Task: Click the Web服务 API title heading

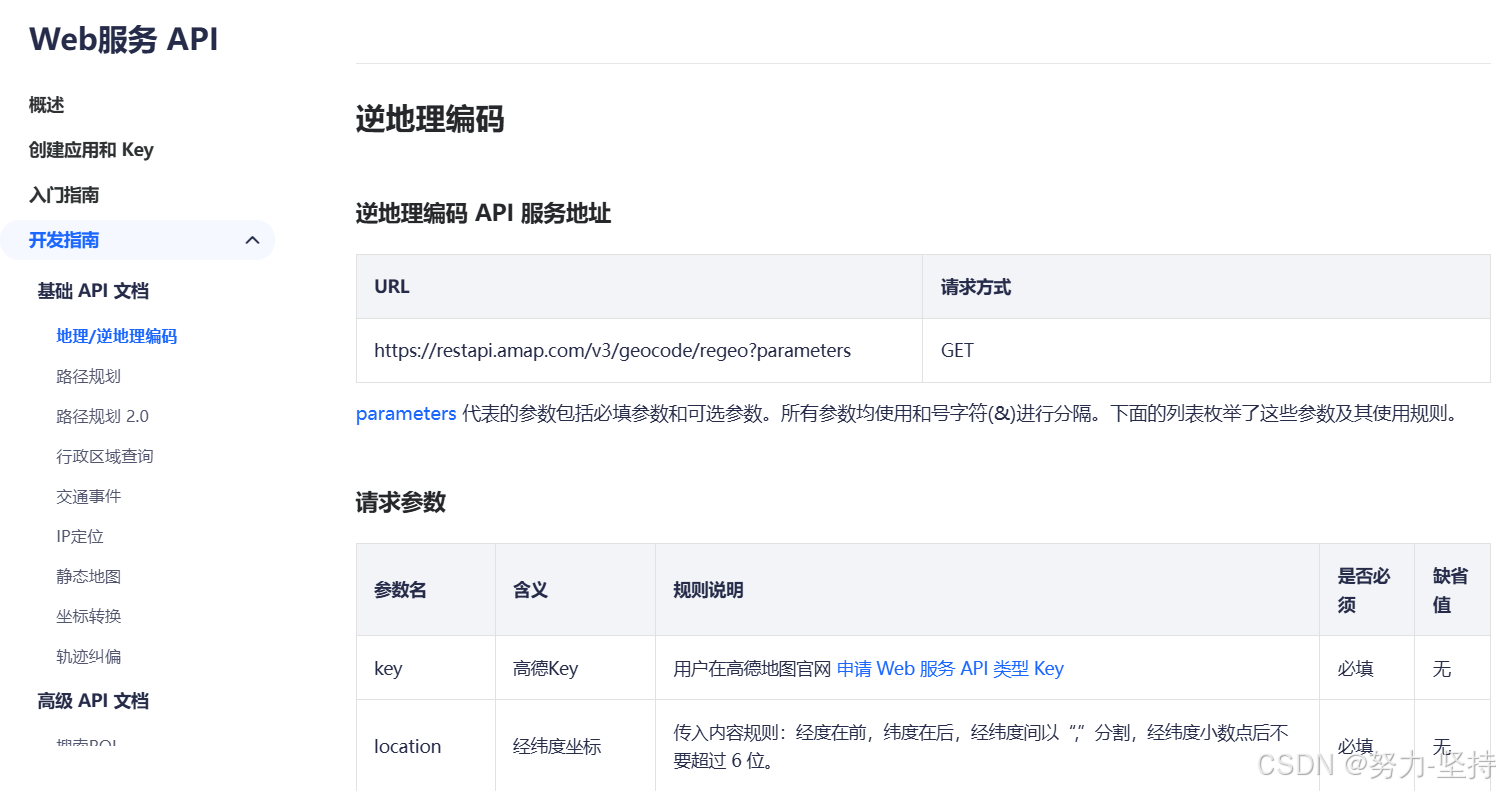Action: (122, 38)
